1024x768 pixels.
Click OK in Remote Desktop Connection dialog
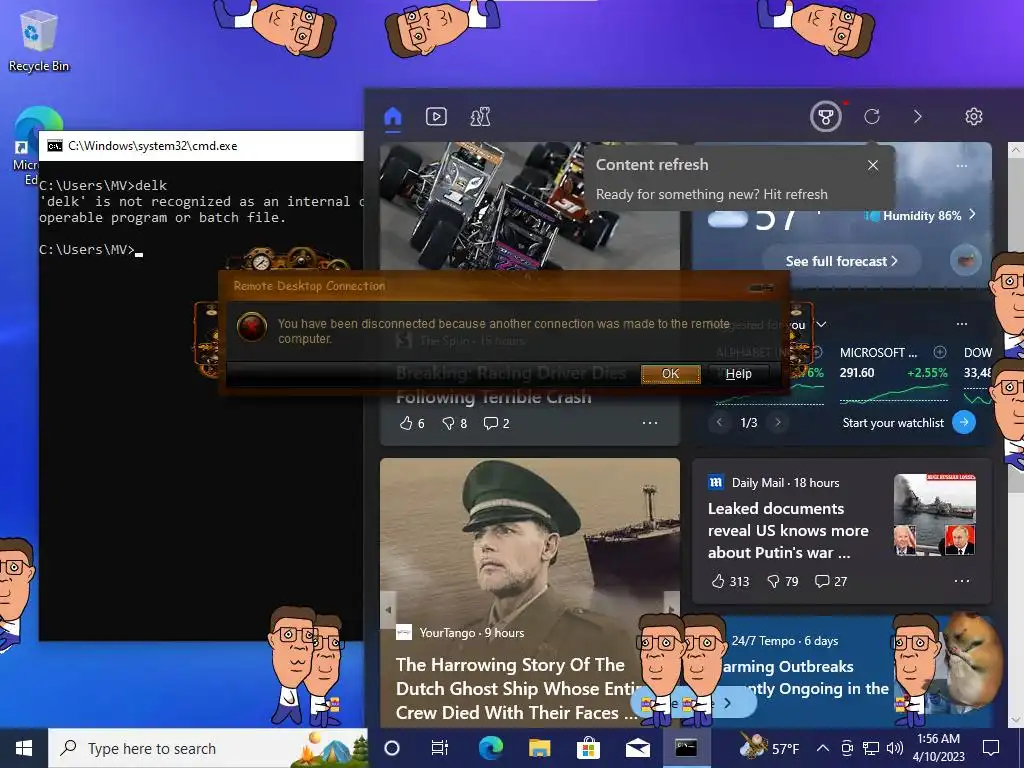pos(671,374)
